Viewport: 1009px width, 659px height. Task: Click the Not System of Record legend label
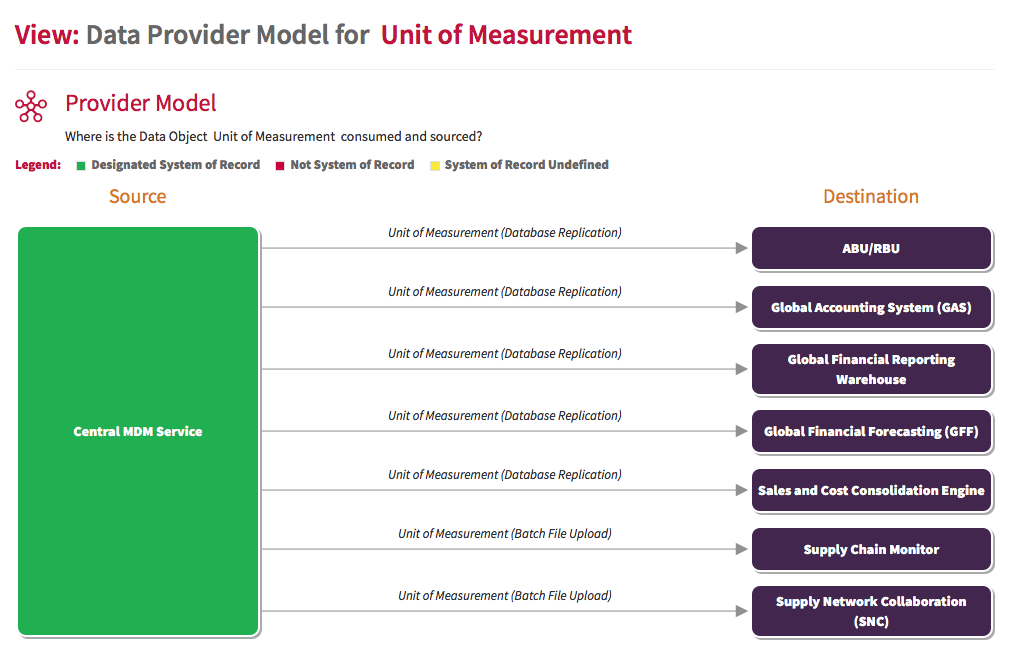tap(352, 165)
